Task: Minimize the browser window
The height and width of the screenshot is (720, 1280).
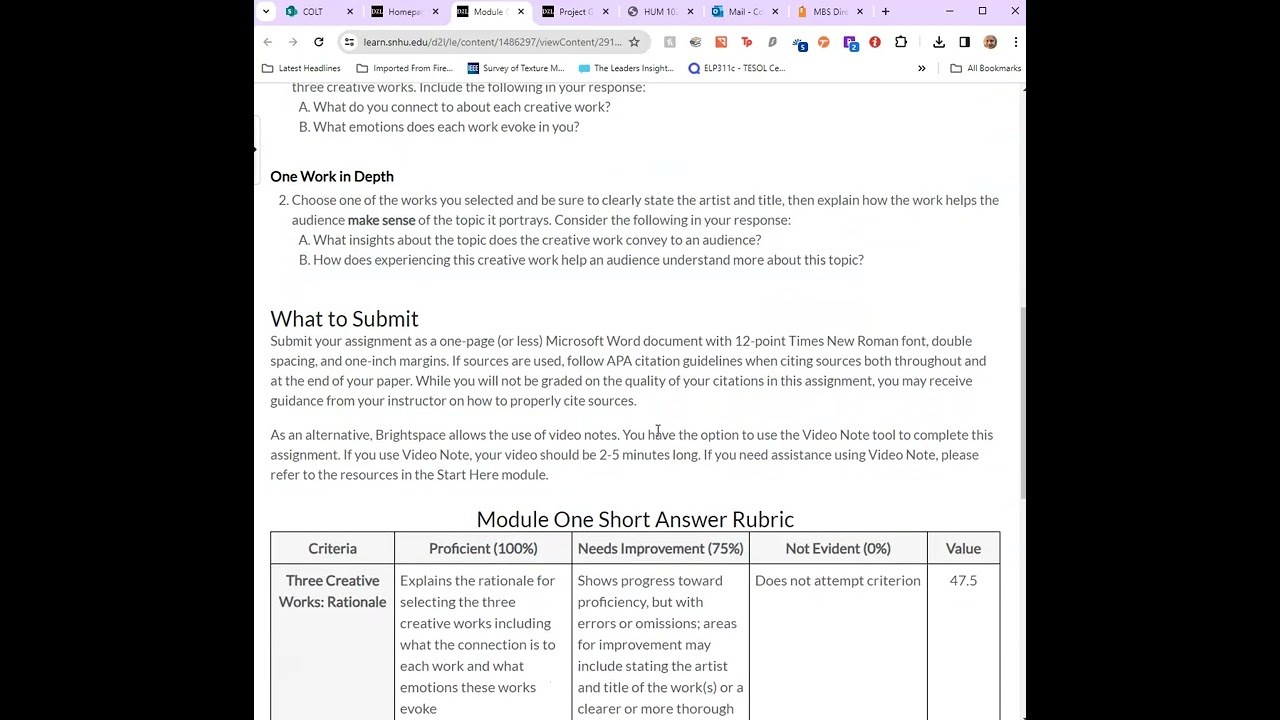Action: pos(950,12)
